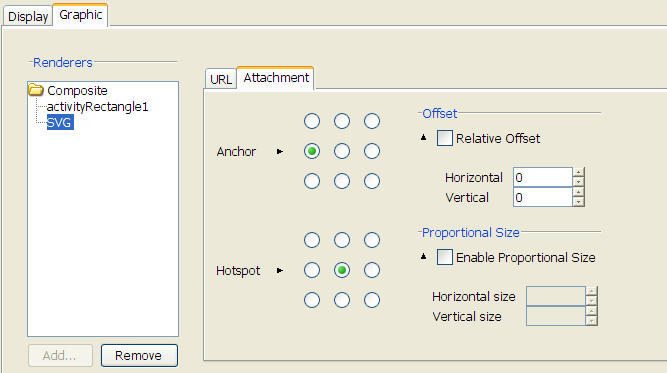Set Hotspot to top-left
The height and width of the screenshot is (373, 667).
tap(312, 240)
